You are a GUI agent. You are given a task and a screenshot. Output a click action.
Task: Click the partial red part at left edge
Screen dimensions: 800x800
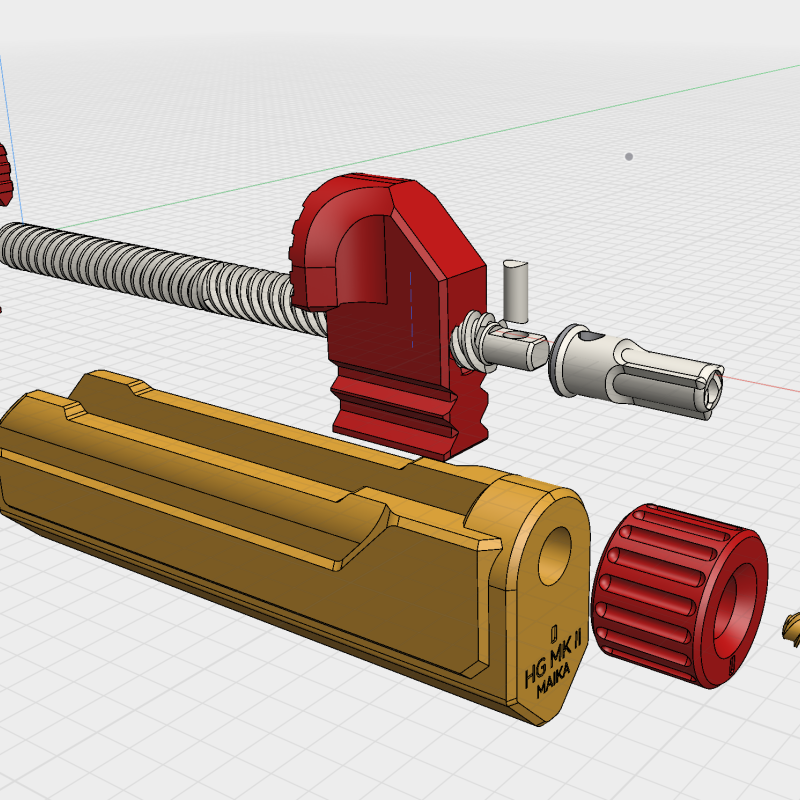coord(3,170)
